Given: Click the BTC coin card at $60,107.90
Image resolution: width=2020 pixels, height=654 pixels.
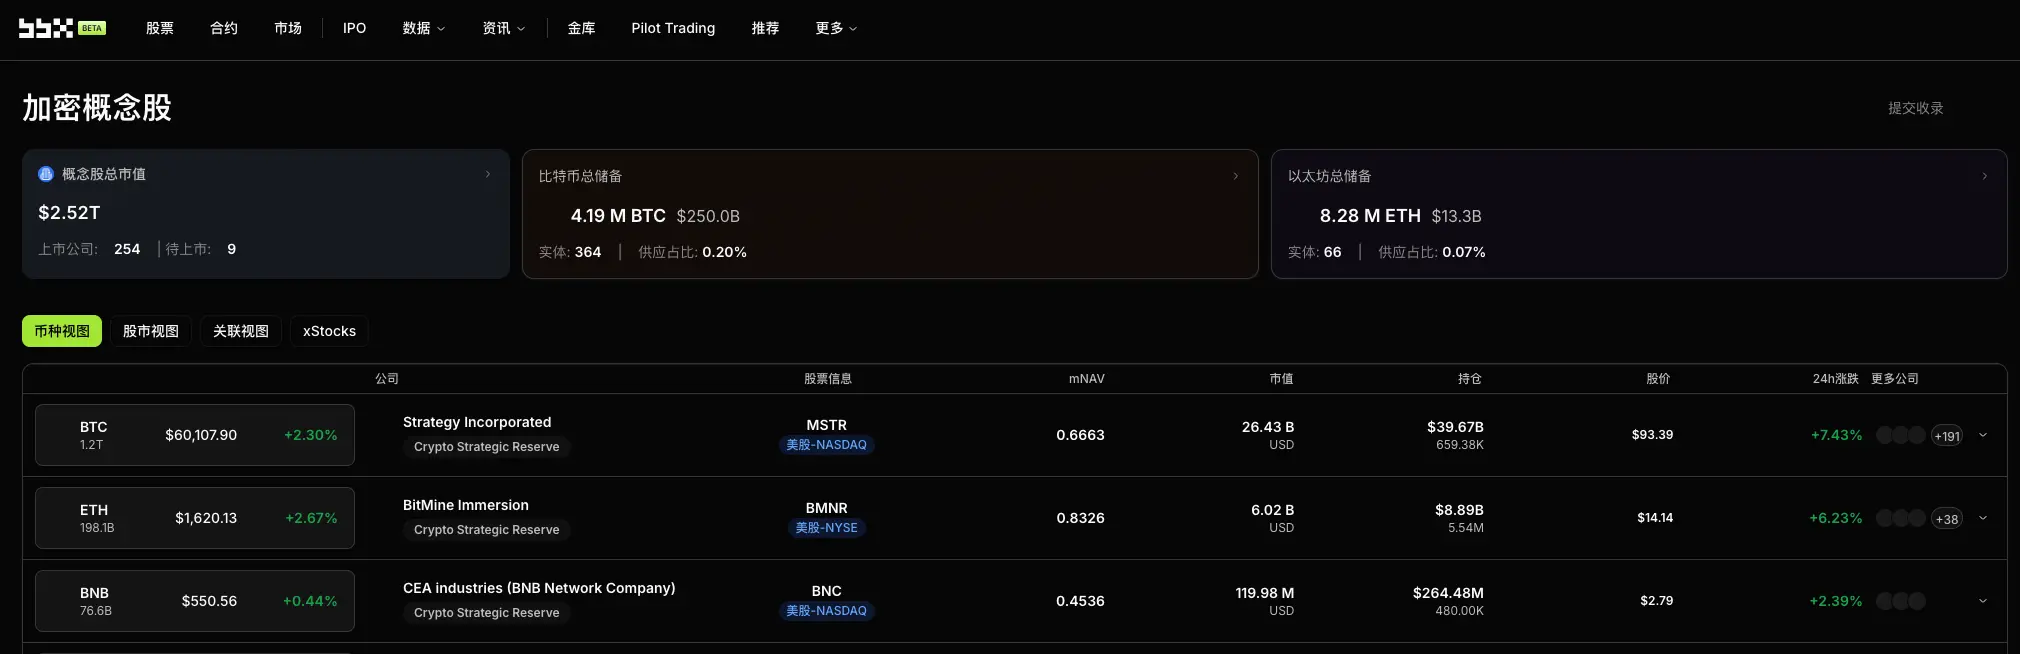Looking at the screenshot, I should coord(195,435).
